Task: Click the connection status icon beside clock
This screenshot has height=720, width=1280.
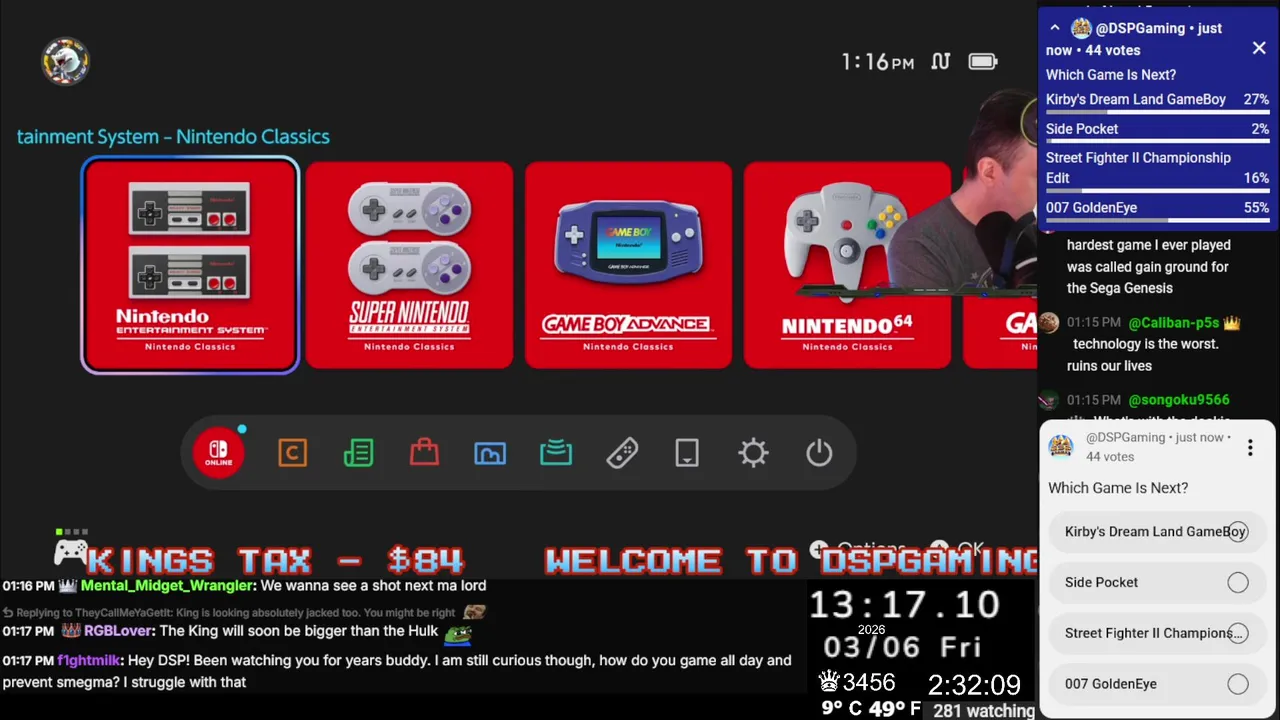Action: 940,62
